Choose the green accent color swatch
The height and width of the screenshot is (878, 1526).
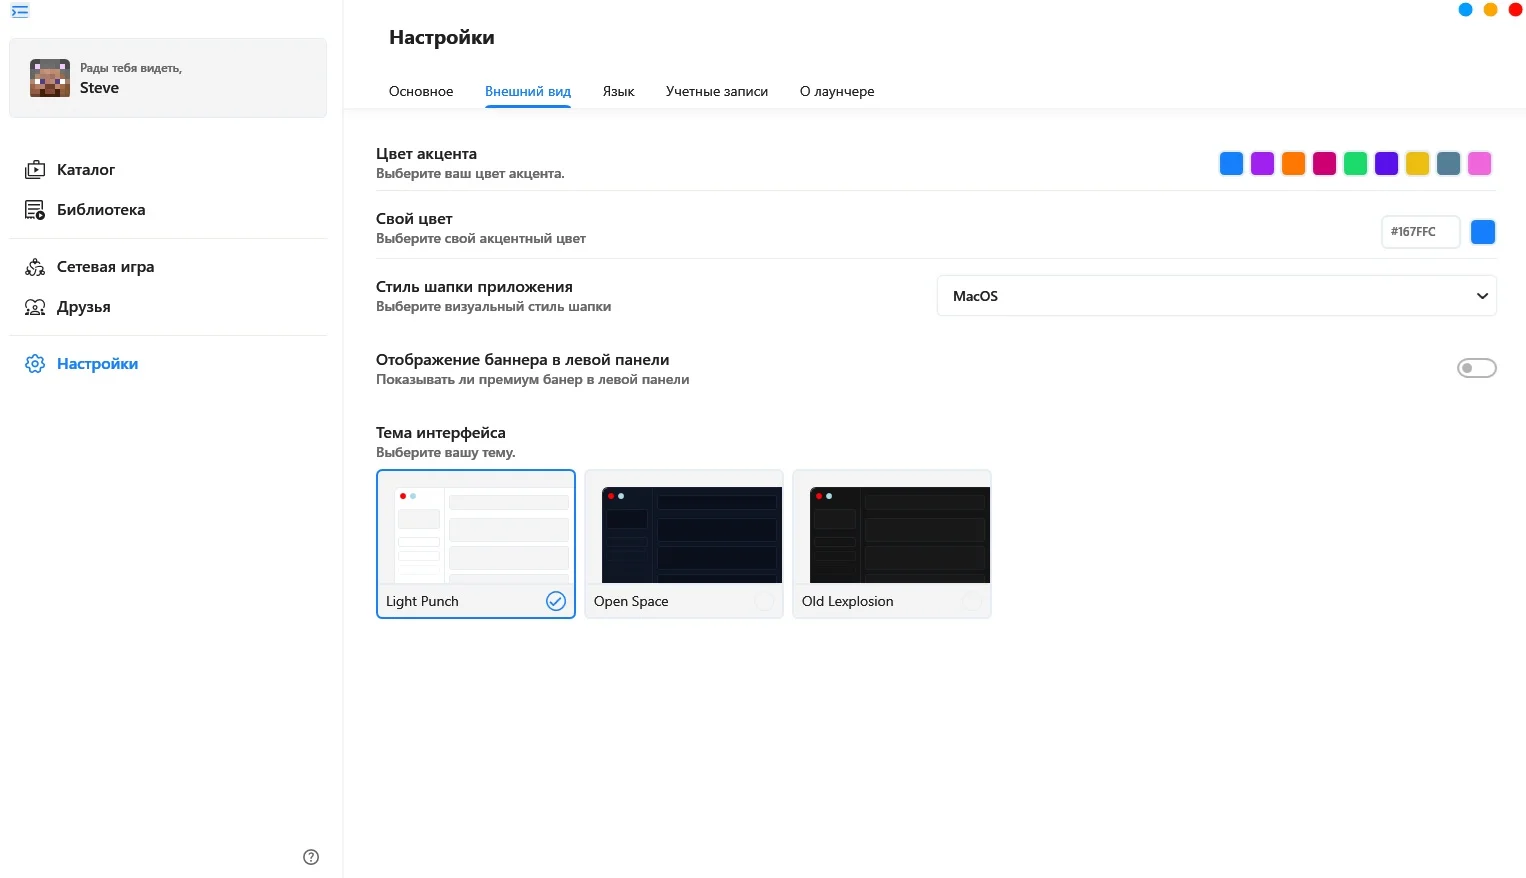coord(1355,164)
